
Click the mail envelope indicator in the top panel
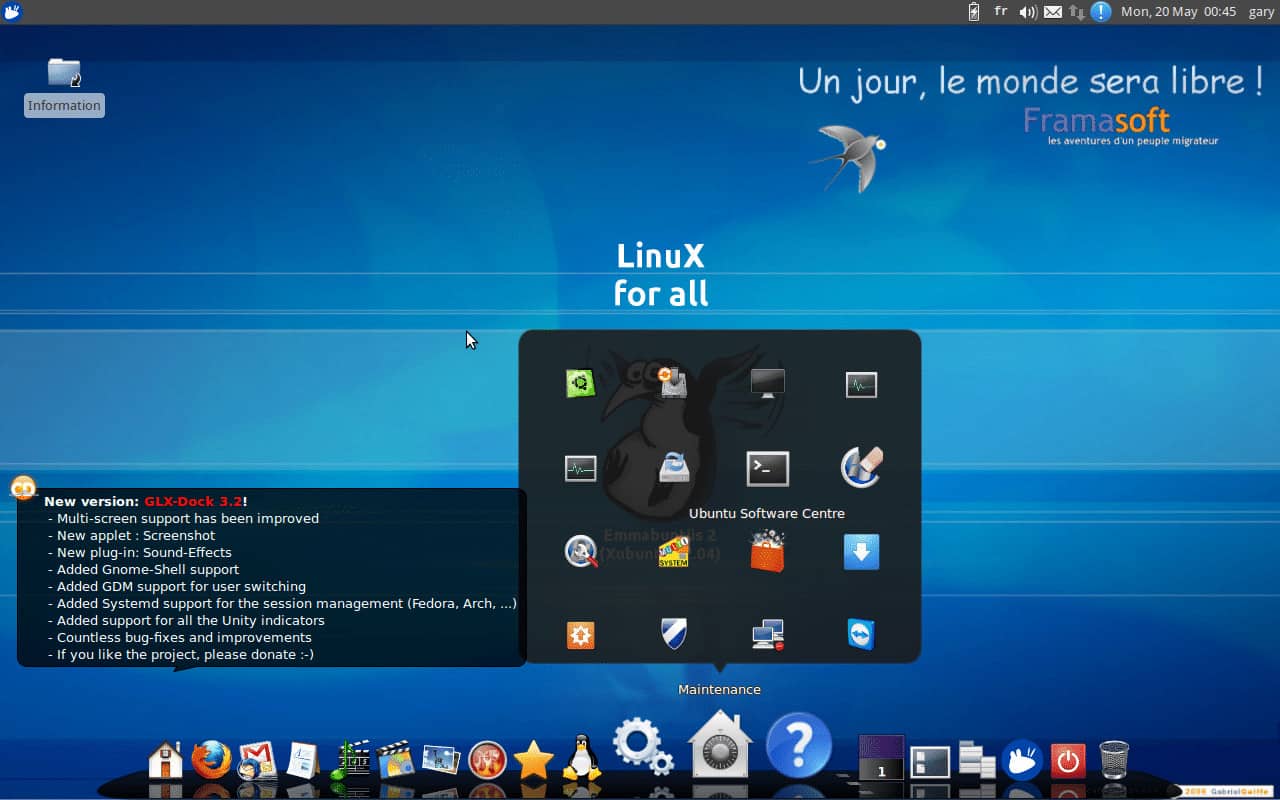(1053, 12)
